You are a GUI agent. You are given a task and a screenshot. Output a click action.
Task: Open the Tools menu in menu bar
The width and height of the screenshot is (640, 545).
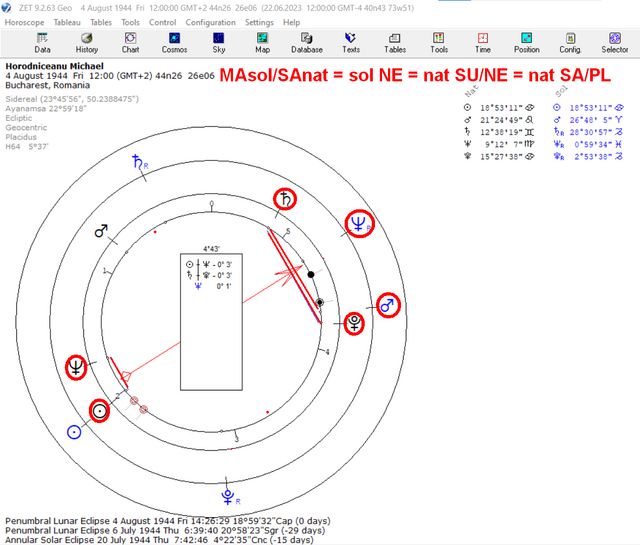(130, 22)
